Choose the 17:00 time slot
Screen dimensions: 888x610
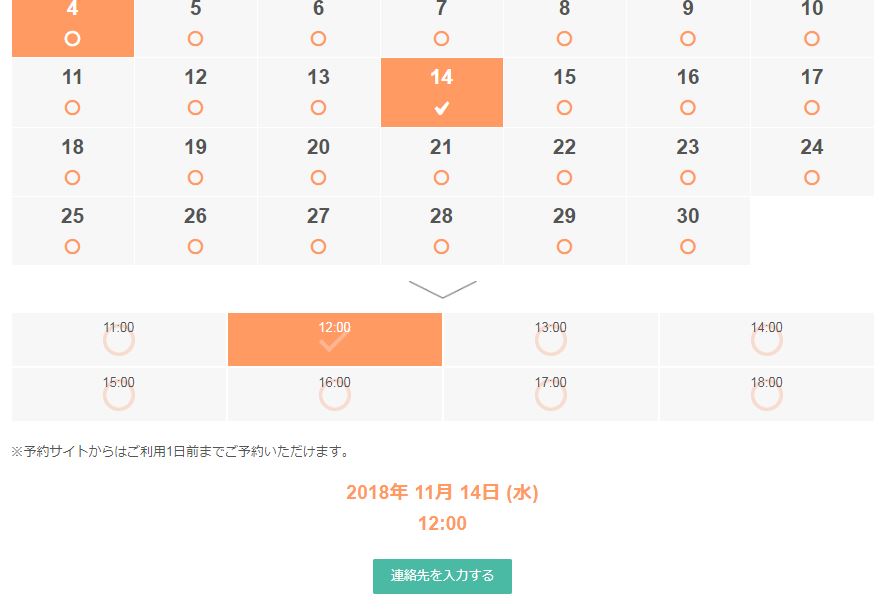(550, 394)
